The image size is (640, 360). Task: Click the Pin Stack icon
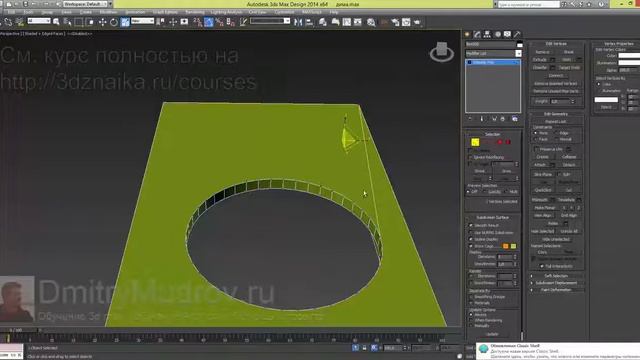click(470, 119)
